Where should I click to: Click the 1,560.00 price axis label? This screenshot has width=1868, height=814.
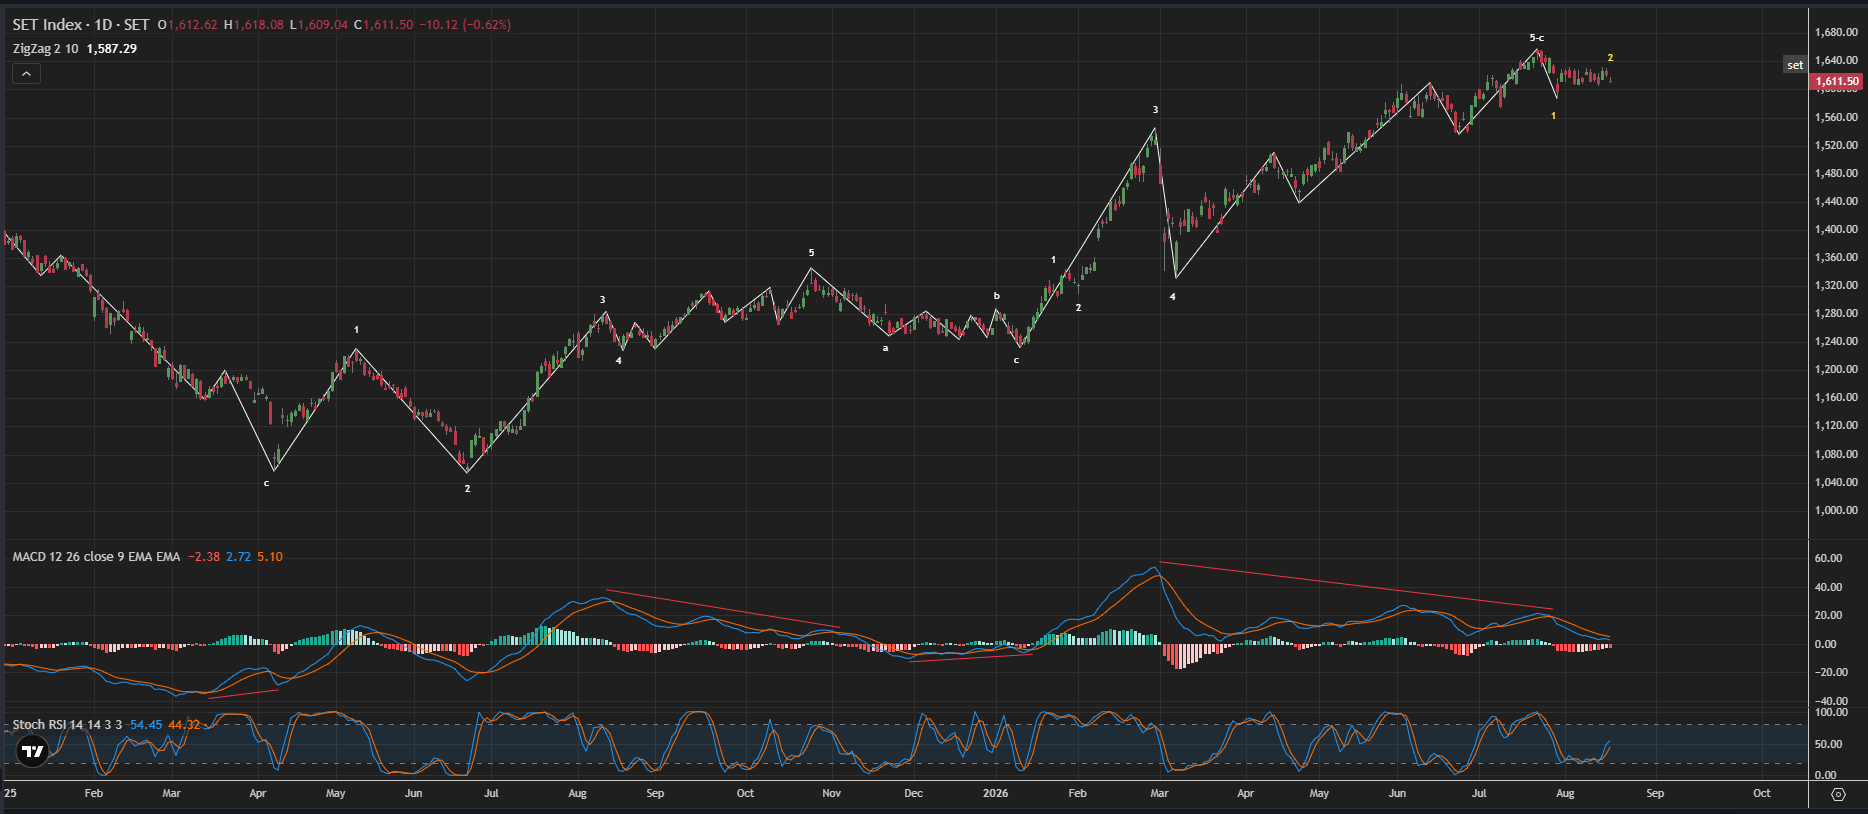pos(1836,117)
